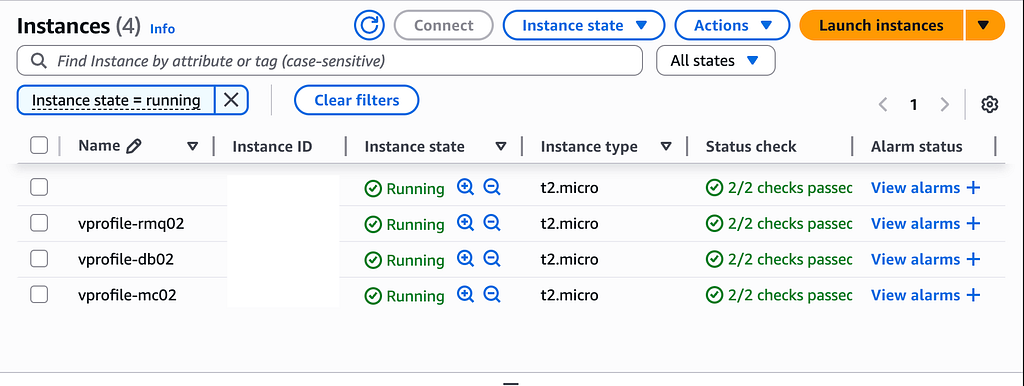
Task: Click page number 1
Action: click(x=914, y=105)
